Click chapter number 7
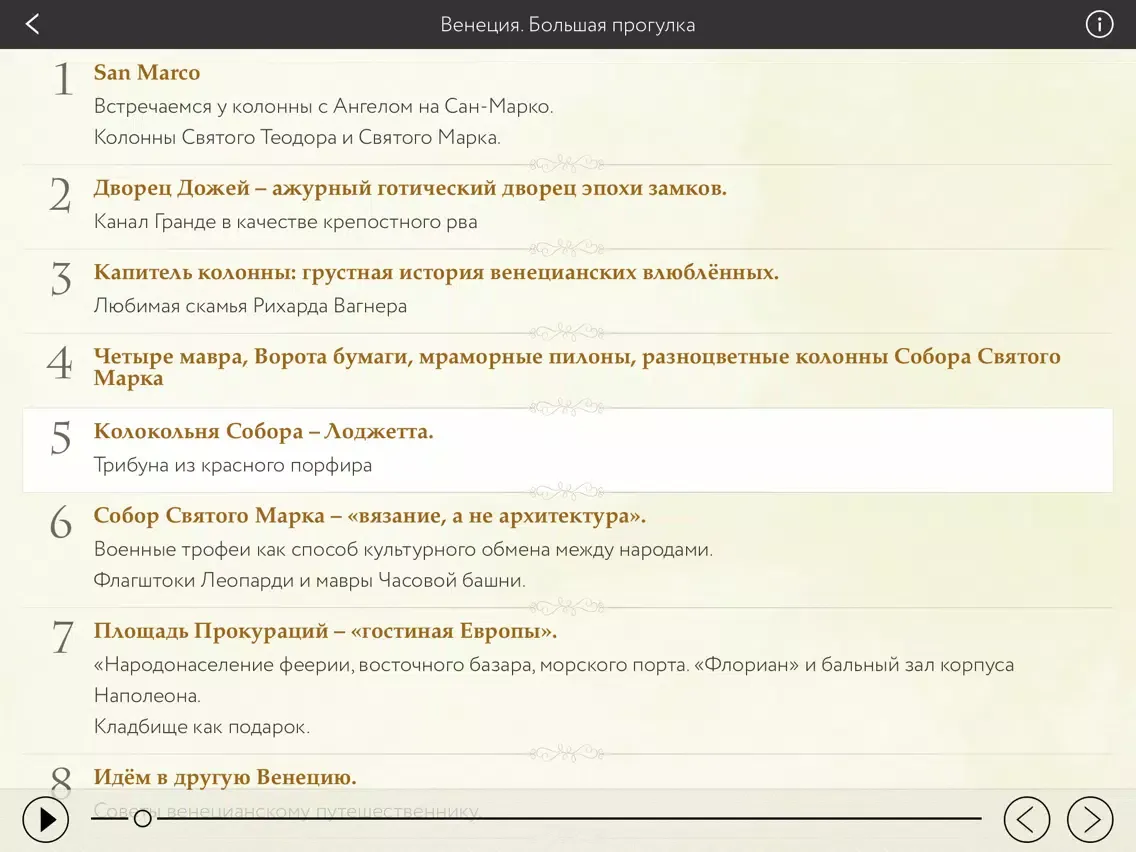Screen dimensions: 1136x852 point(62,639)
